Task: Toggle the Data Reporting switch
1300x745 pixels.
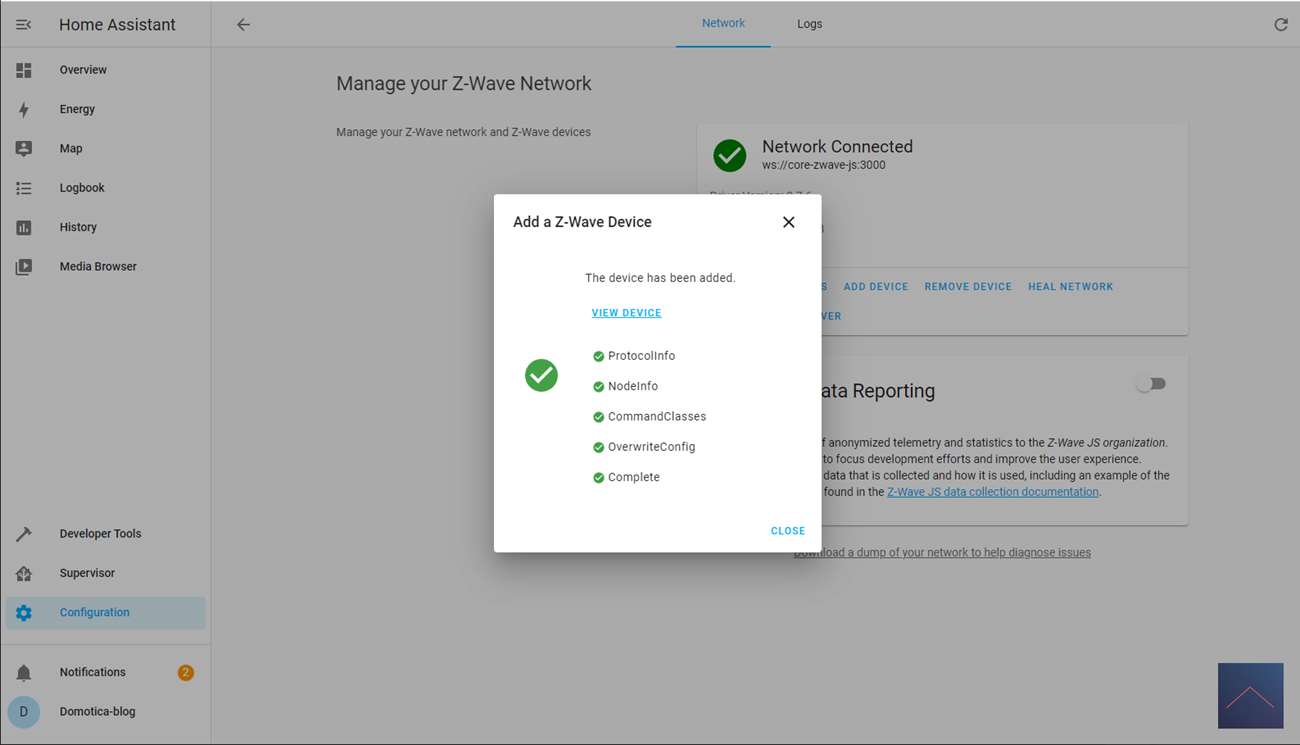Action: (x=1151, y=384)
